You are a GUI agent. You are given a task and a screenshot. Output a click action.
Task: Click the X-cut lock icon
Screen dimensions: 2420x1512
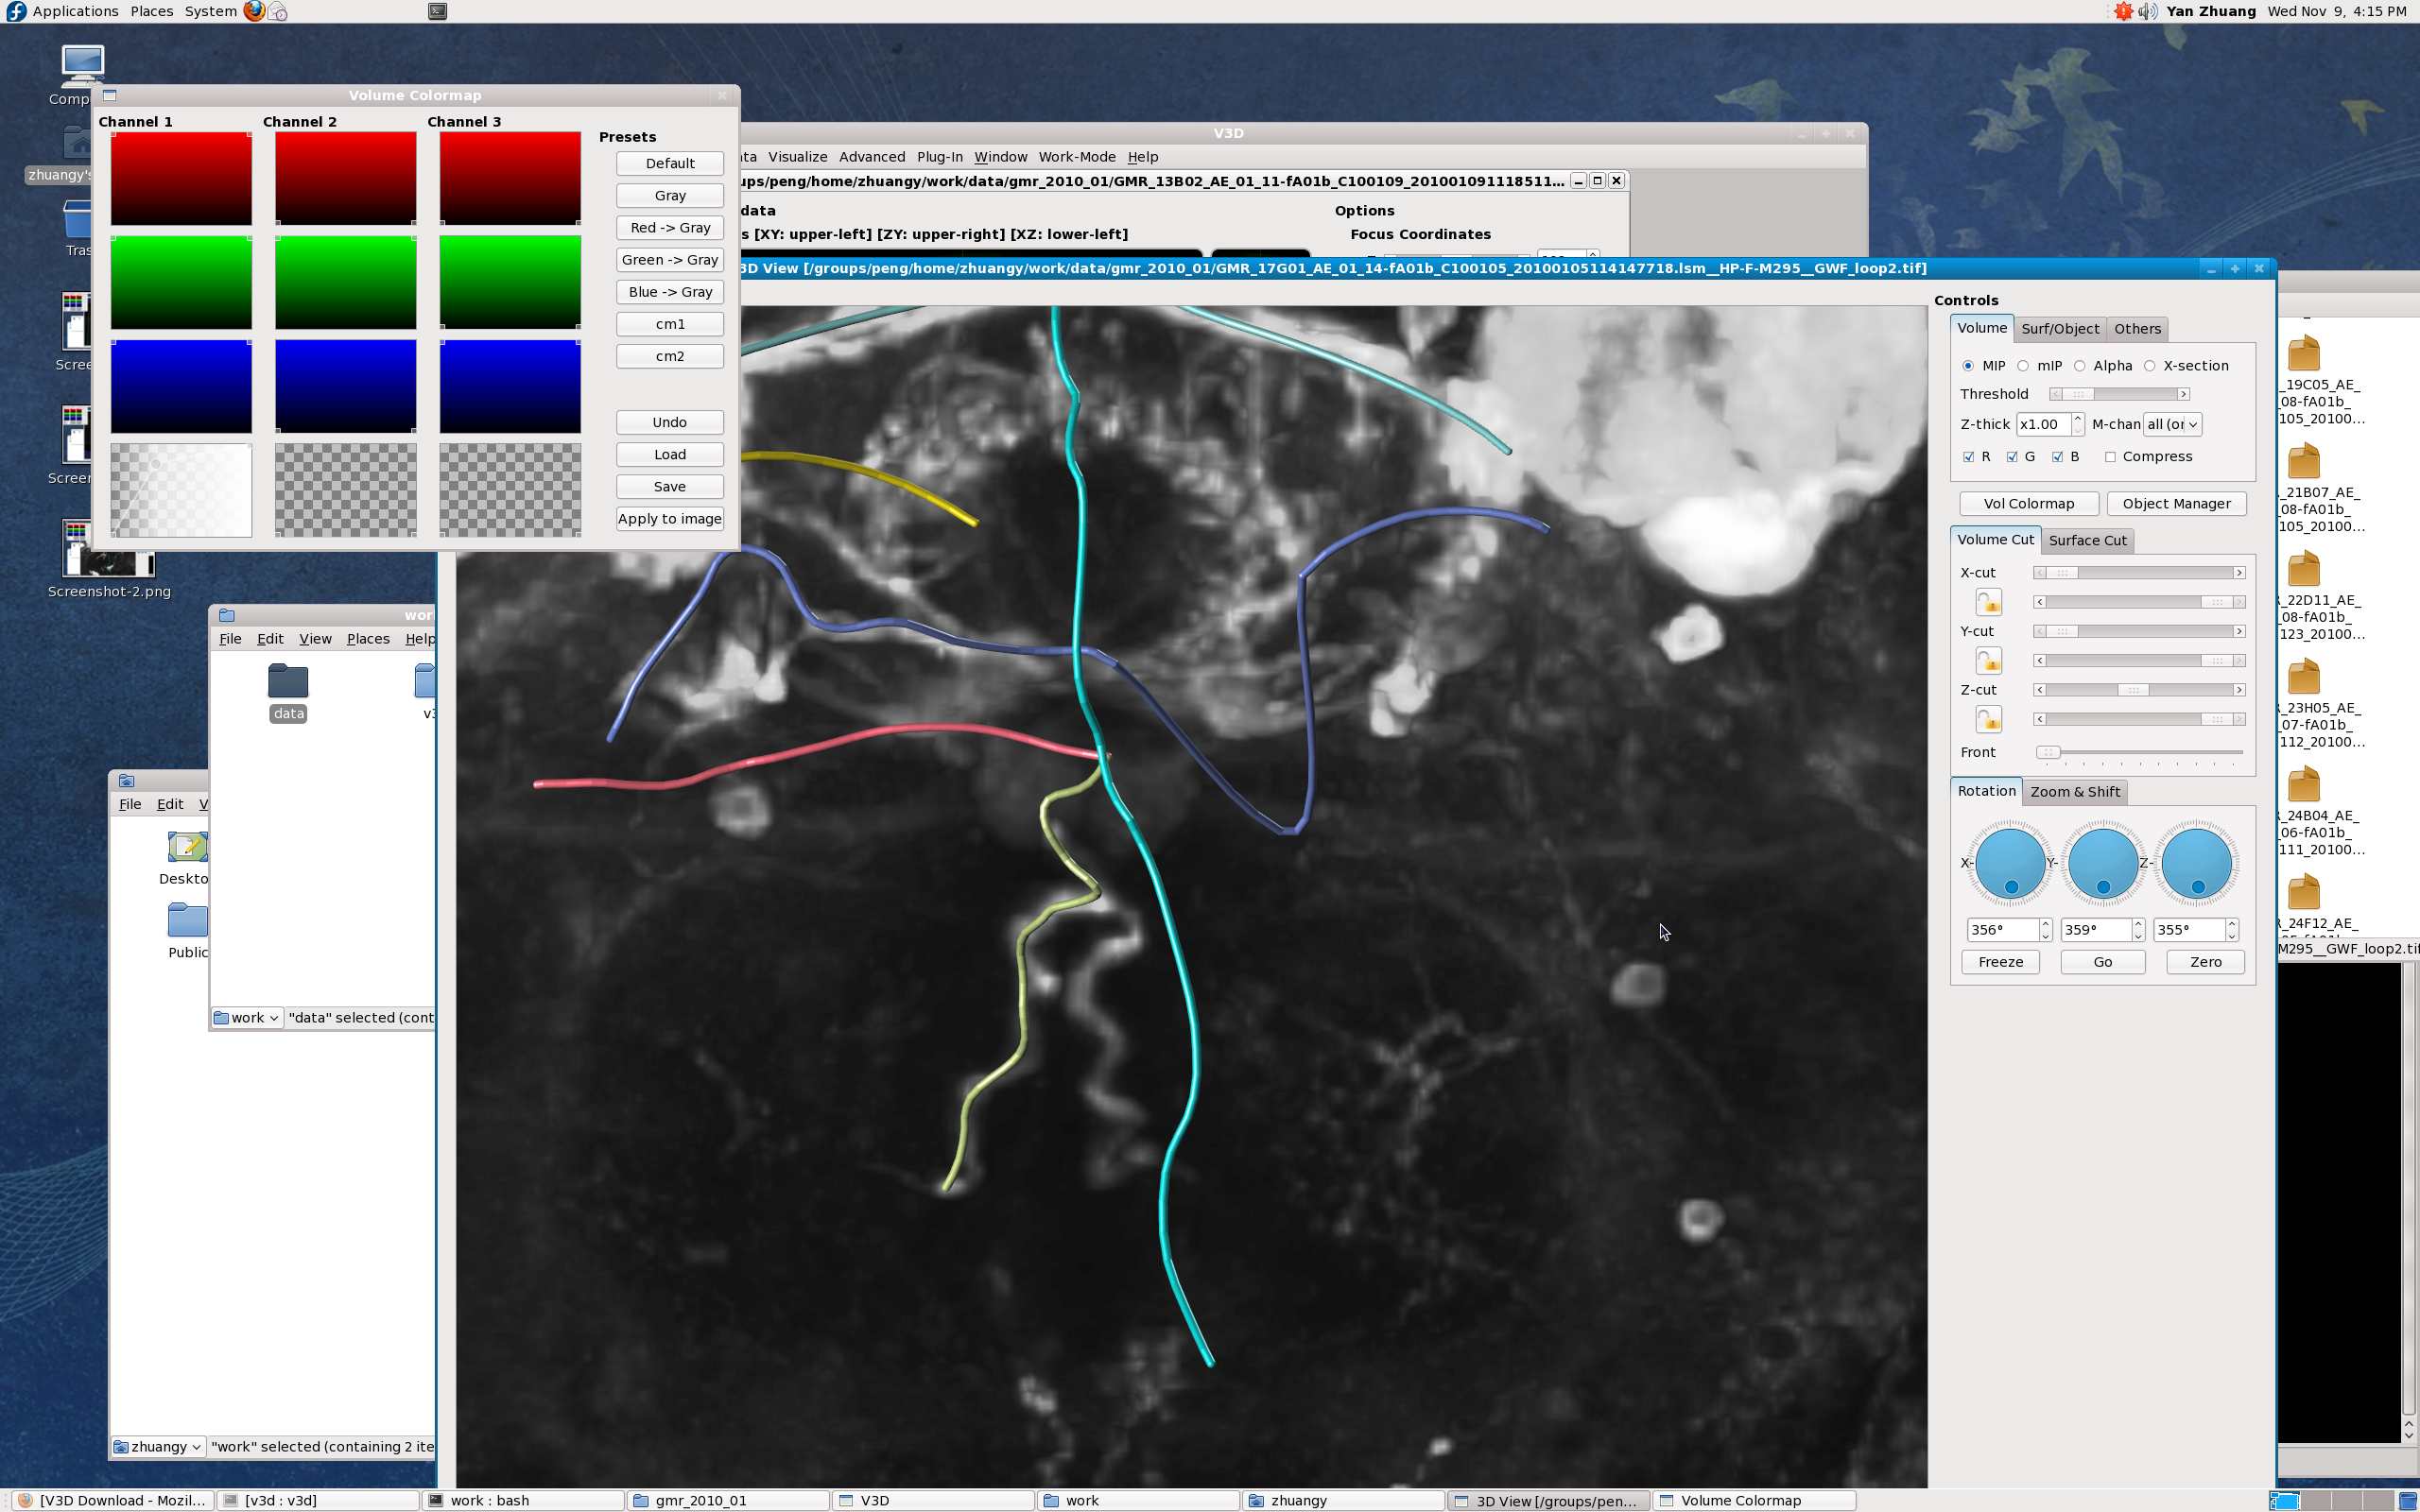pyautogui.click(x=1988, y=602)
